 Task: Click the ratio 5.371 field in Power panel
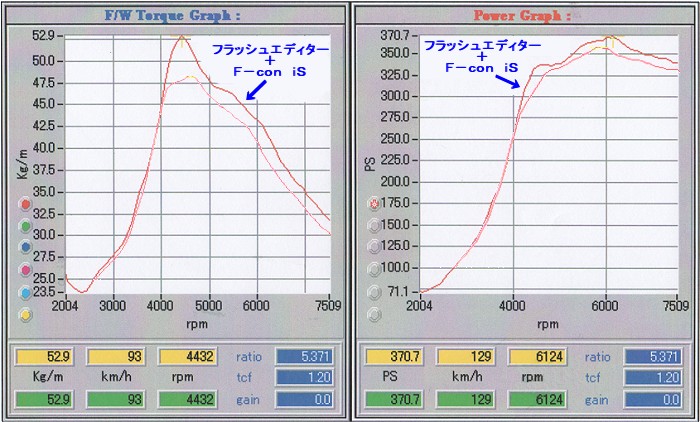coord(654,357)
